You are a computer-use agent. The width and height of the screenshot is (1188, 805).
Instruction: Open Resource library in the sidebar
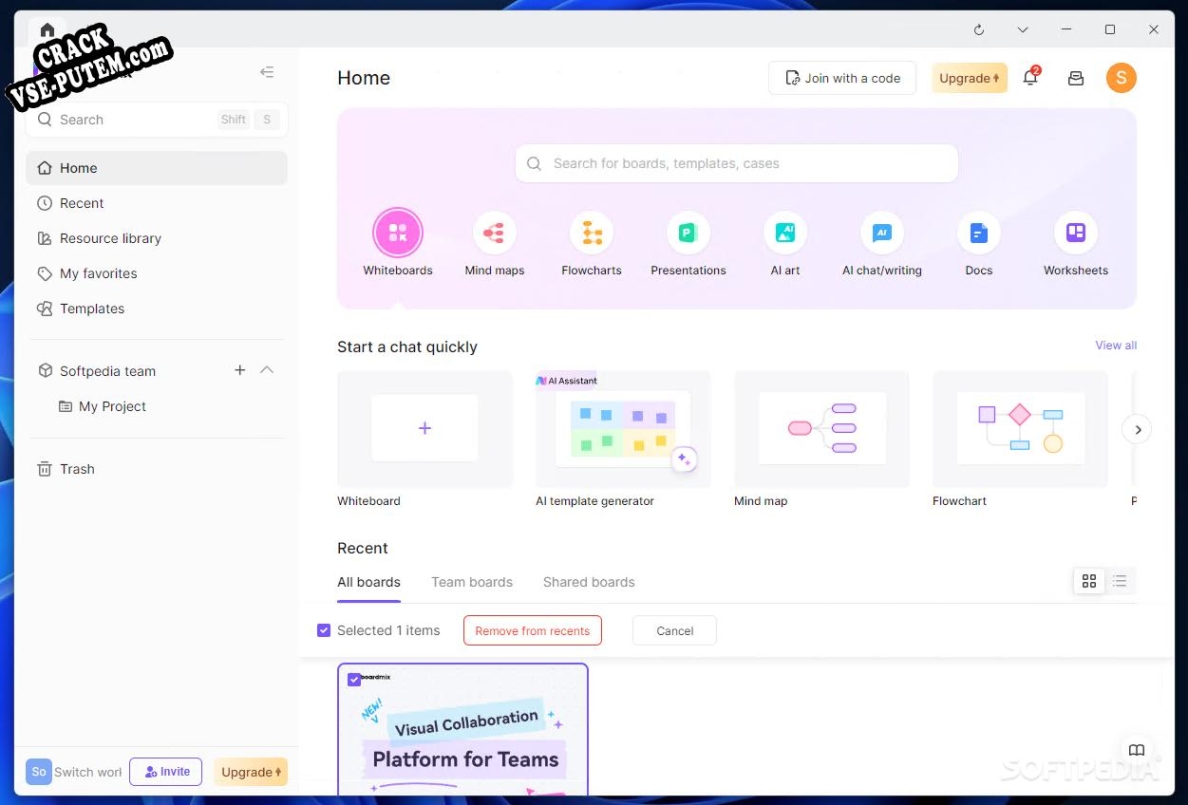click(x=110, y=238)
